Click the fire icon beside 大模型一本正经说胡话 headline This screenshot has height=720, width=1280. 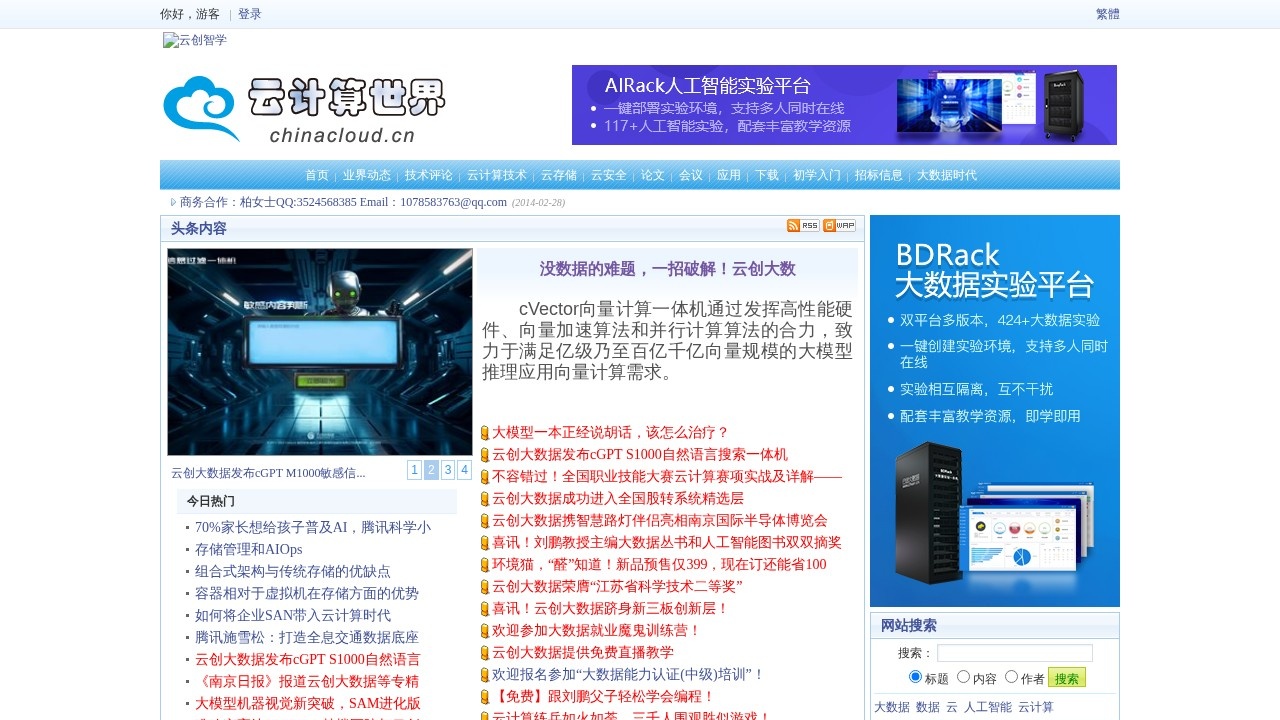486,432
